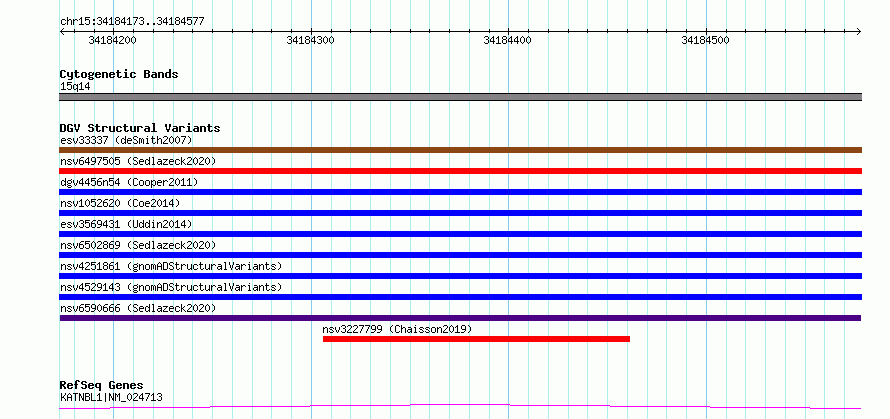Open variant label nsv1052620 (Coe2014)
The height and width of the screenshot is (419, 890).
[x=120, y=203]
